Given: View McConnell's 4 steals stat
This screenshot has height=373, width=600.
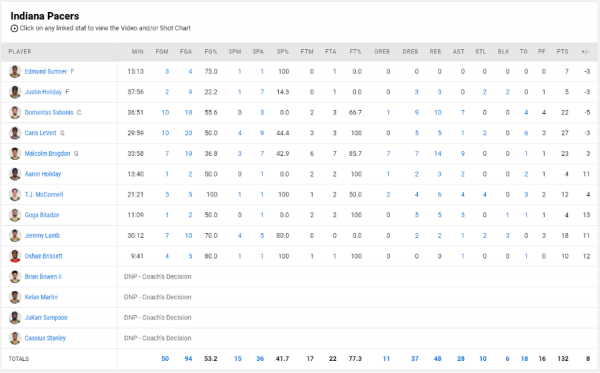Looking at the screenshot, I should point(484,194).
